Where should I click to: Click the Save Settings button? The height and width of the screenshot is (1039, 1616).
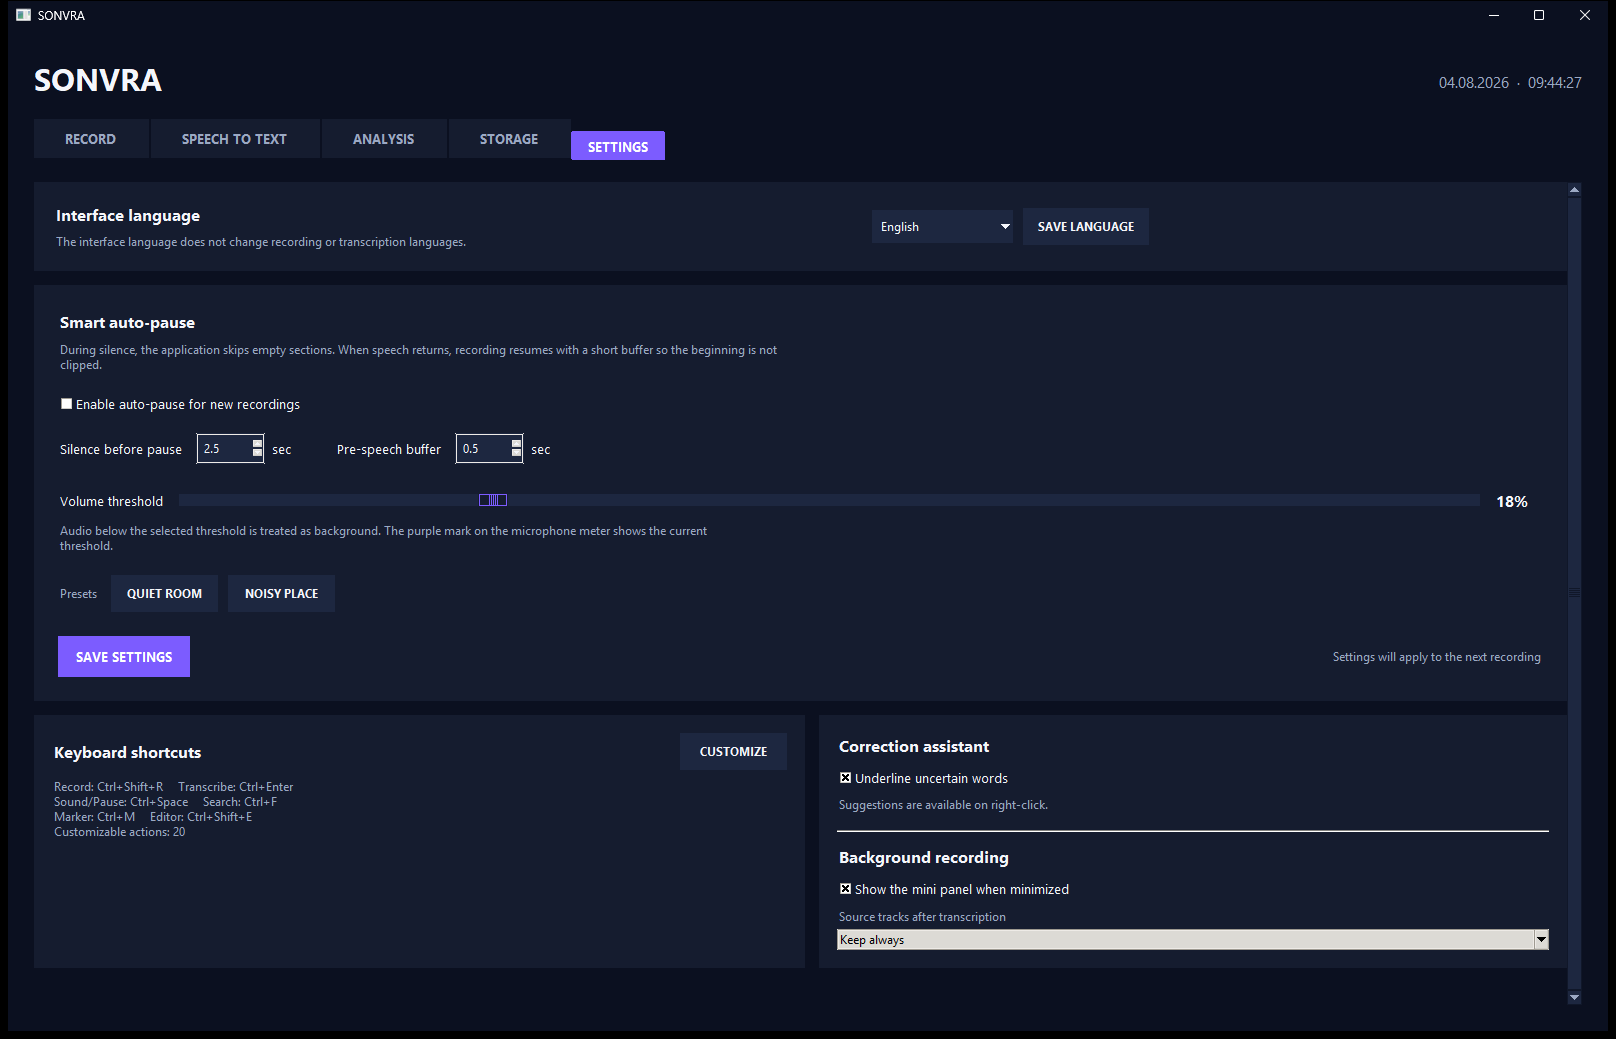[124, 657]
